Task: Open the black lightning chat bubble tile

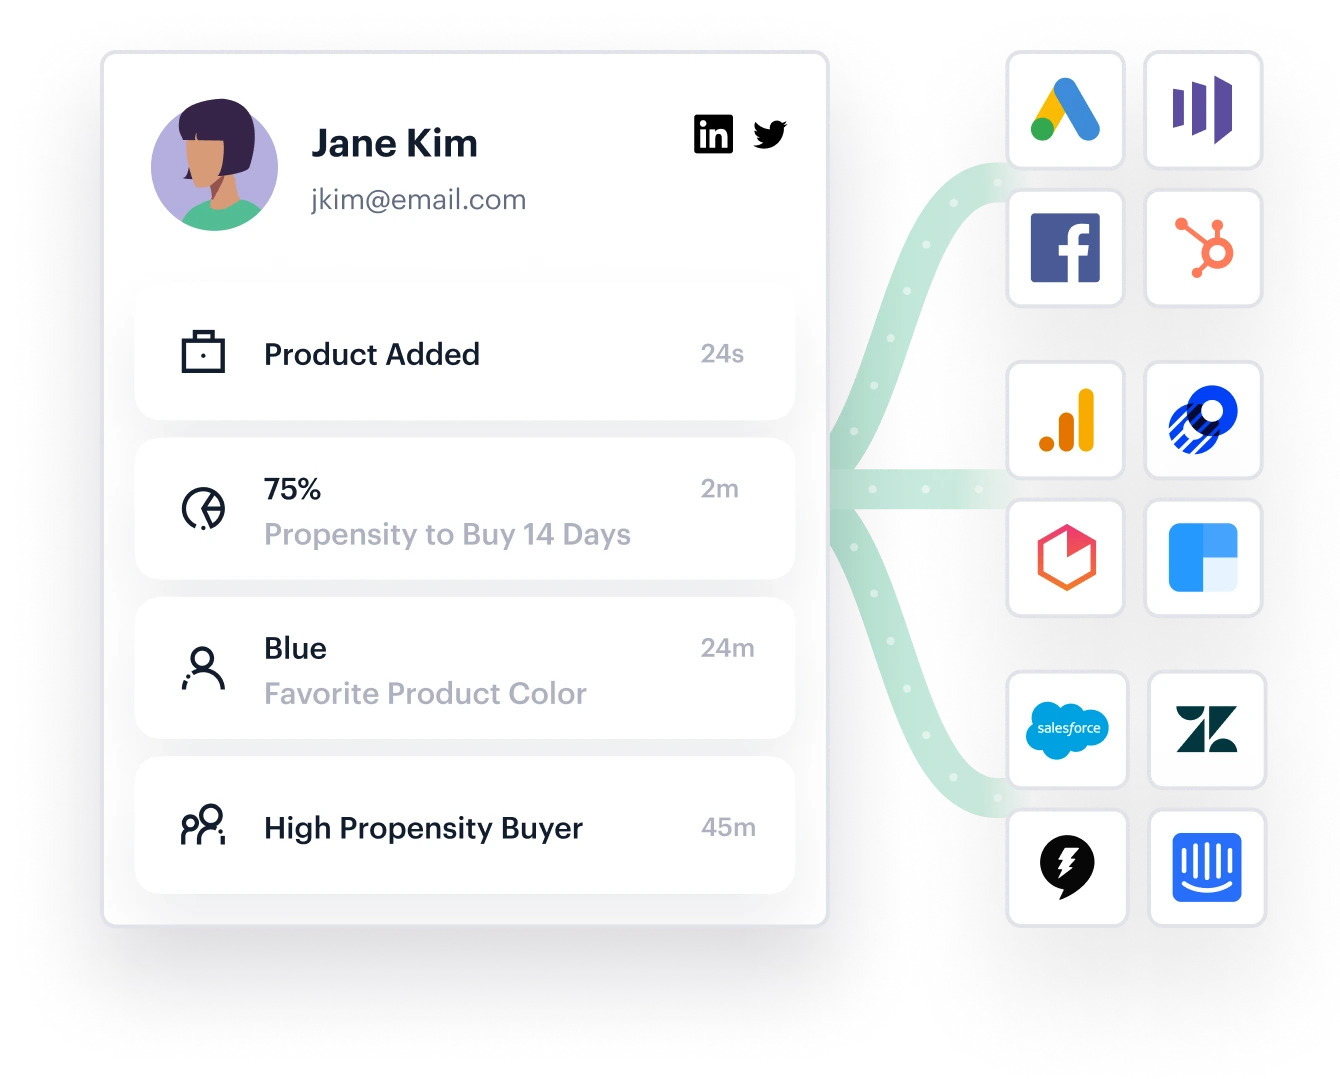Action: tap(1068, 868)
